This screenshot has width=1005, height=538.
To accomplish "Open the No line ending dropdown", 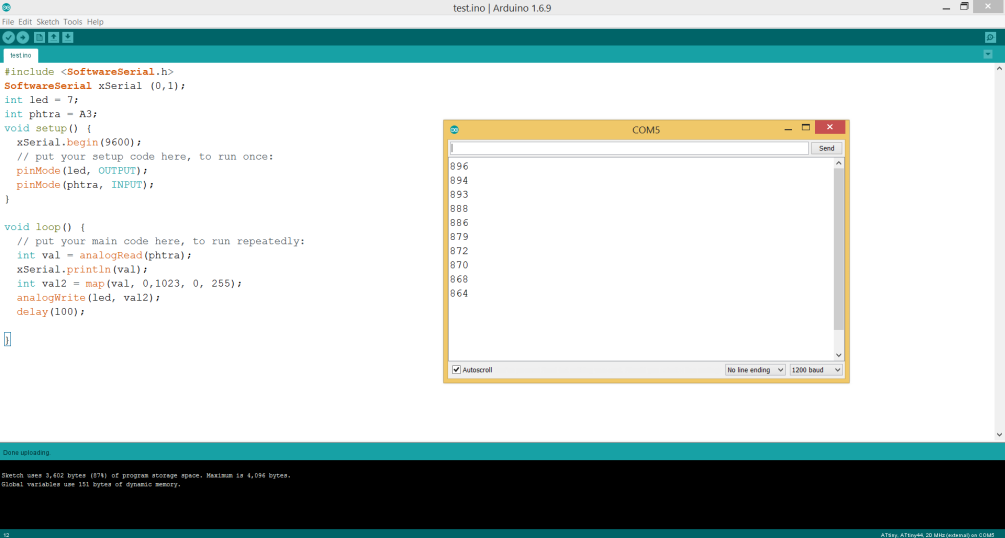I will 755,370.
